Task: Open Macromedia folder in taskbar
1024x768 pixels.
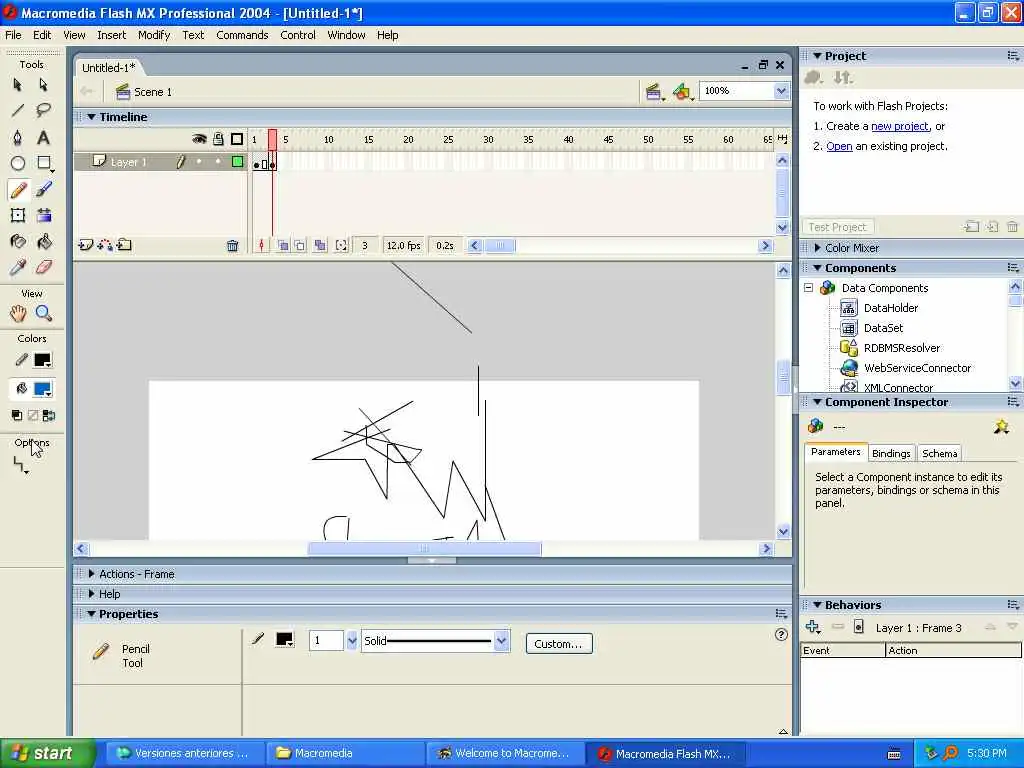Action: [x=344, y=753]
